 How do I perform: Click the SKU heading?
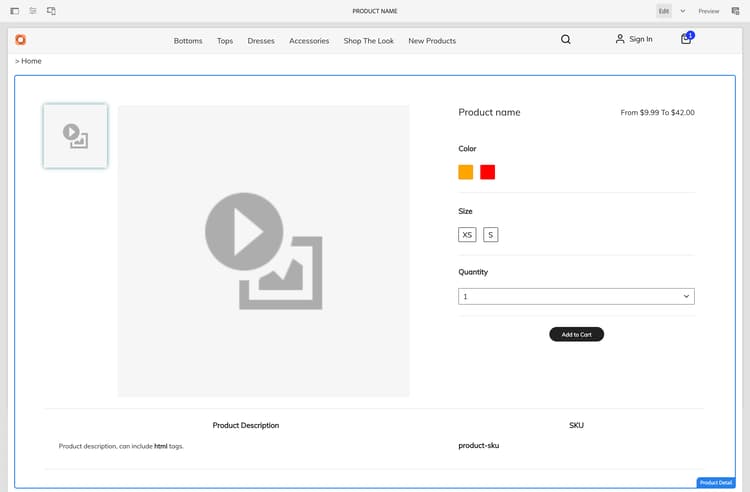coord(576,426)
